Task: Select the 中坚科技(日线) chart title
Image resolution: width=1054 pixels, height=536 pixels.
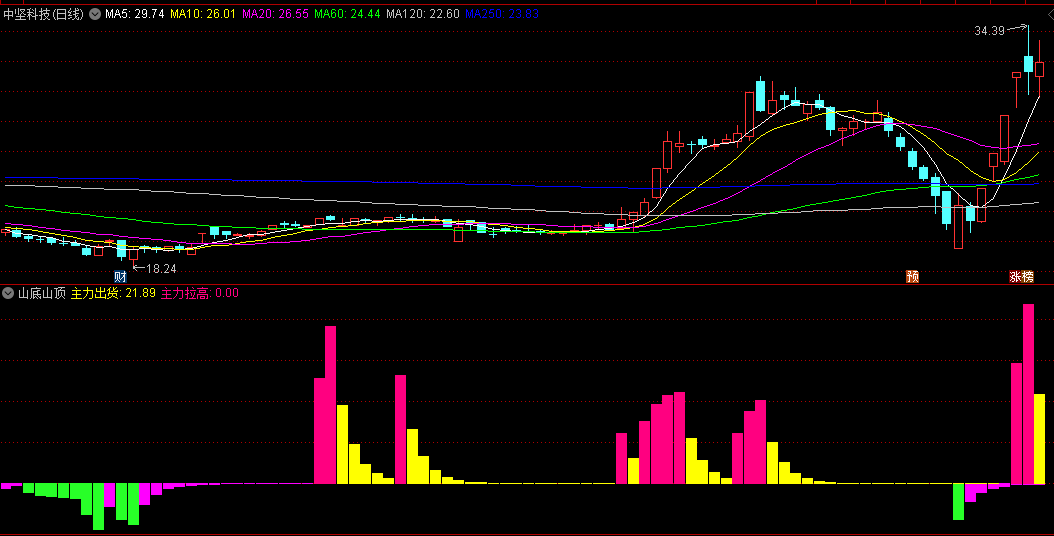Action: [x=44, y=14]
